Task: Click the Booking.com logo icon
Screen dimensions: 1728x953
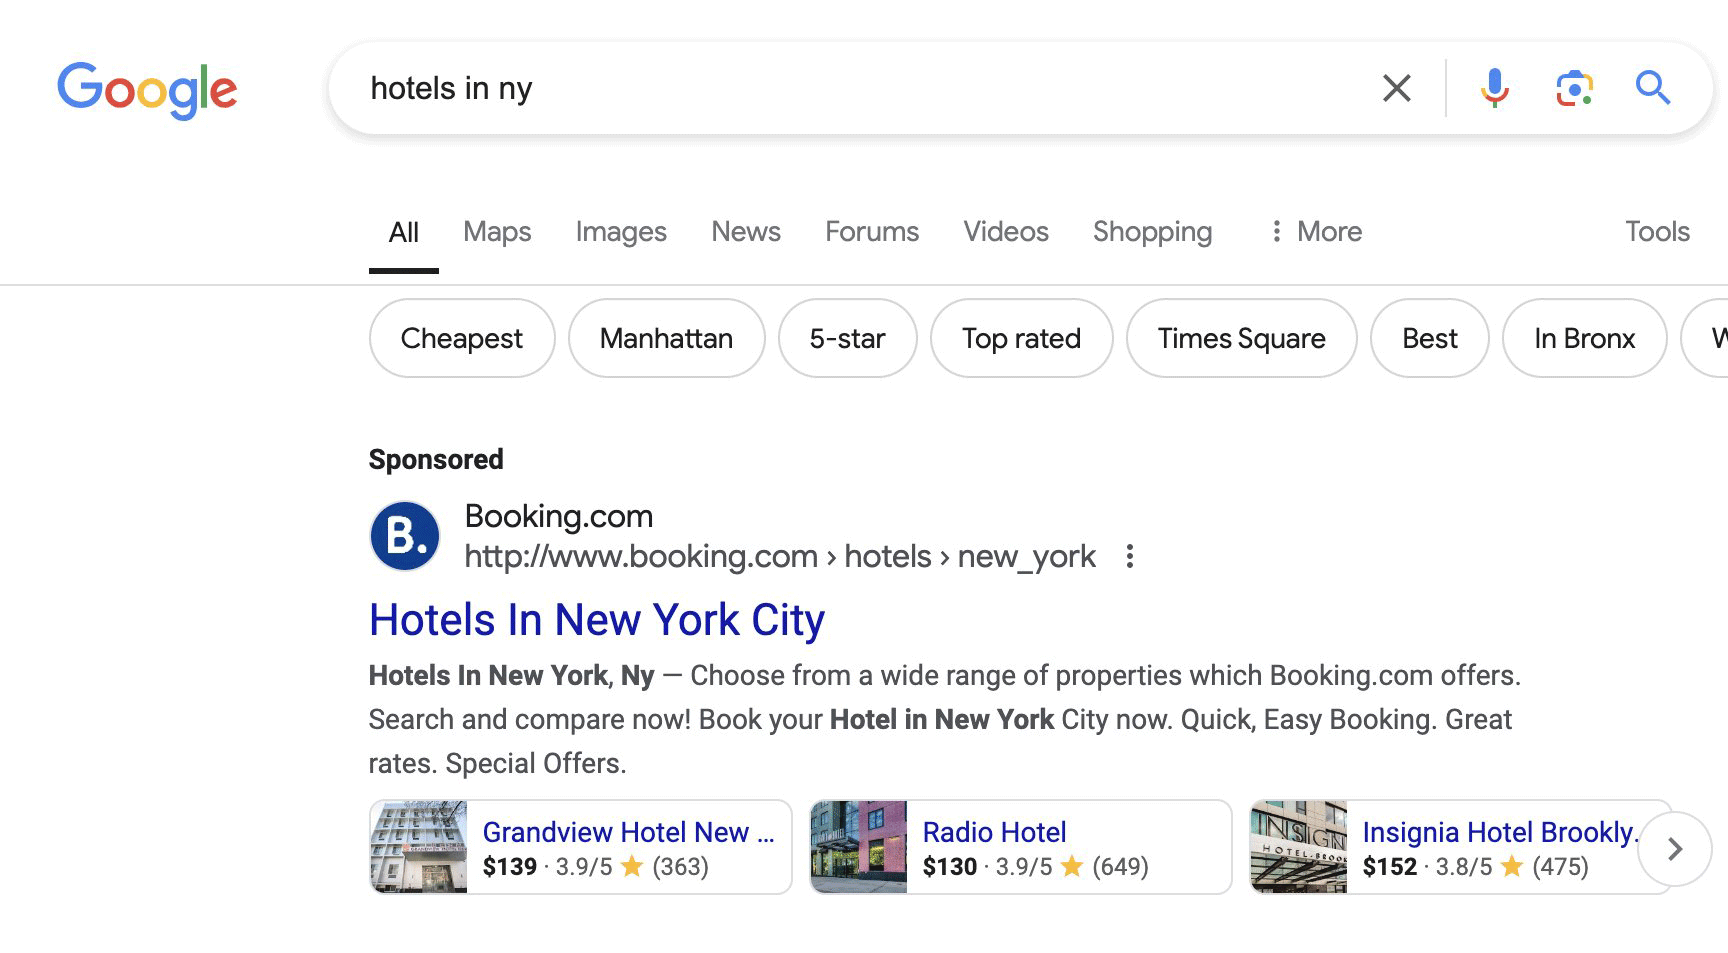Action: pyautogui.click(x=405, y=536)
